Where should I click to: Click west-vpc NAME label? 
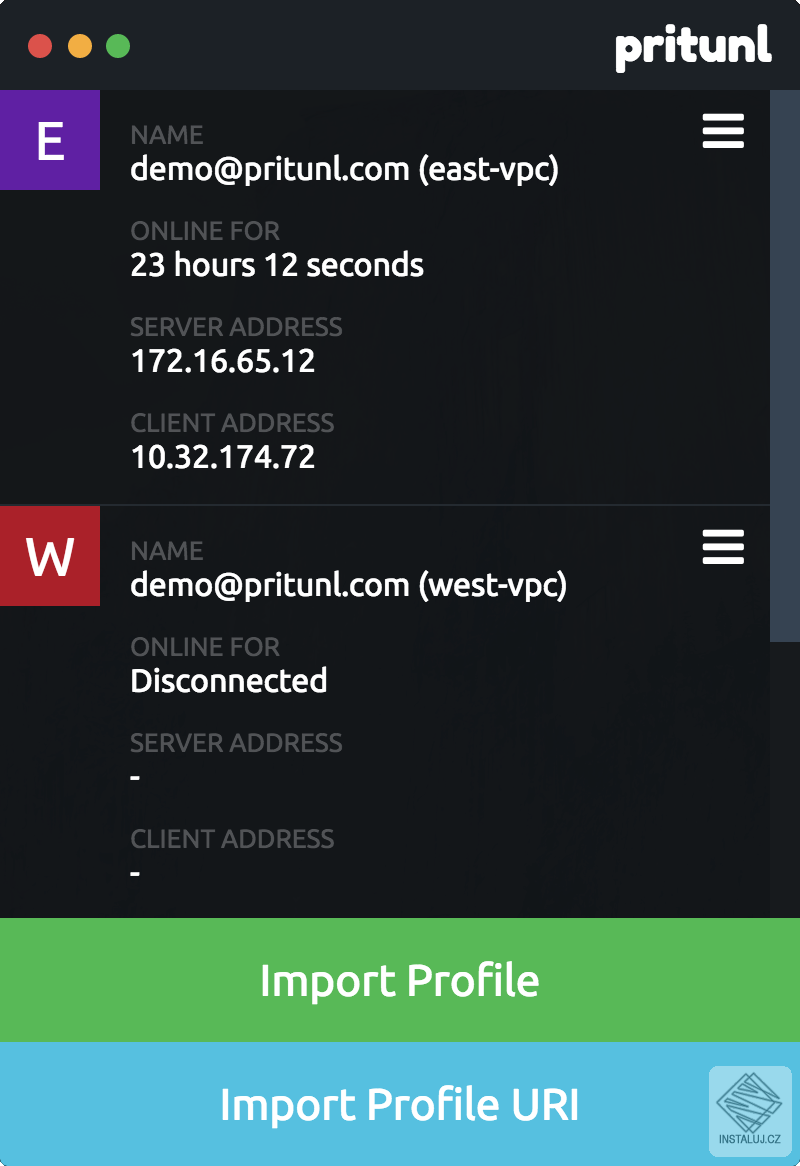167,551
